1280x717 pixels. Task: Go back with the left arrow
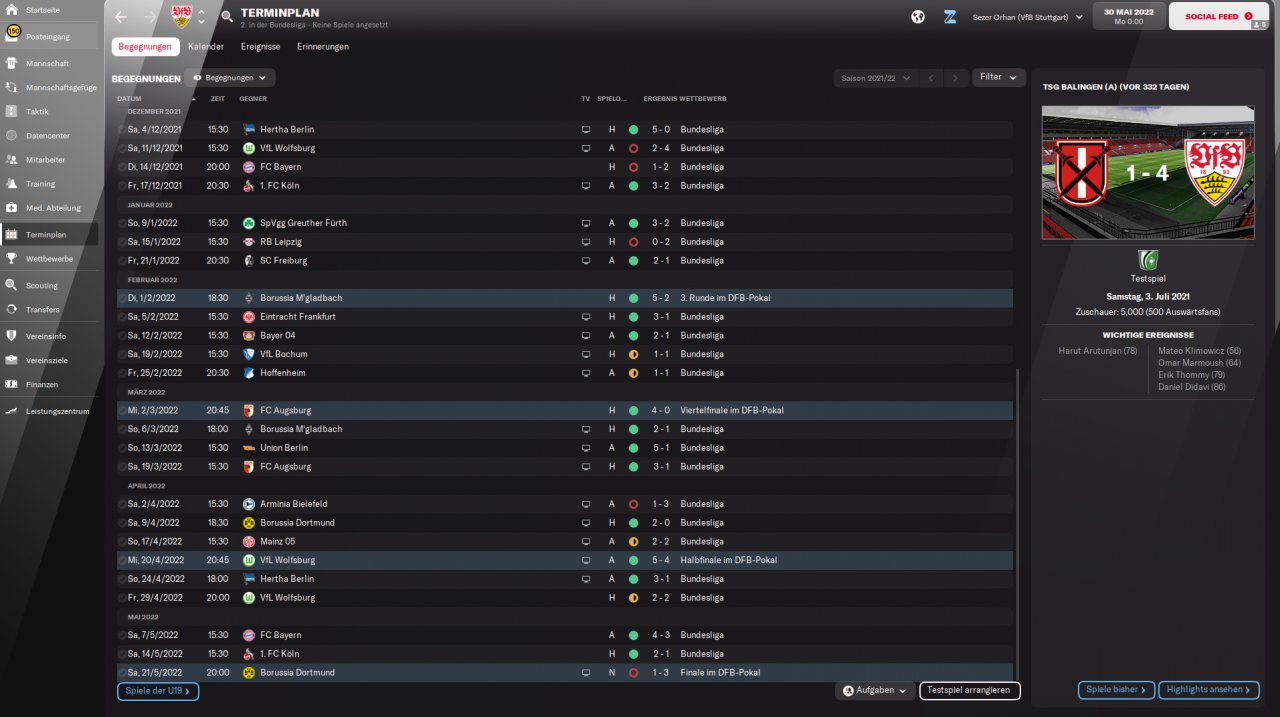click(121, 17)
